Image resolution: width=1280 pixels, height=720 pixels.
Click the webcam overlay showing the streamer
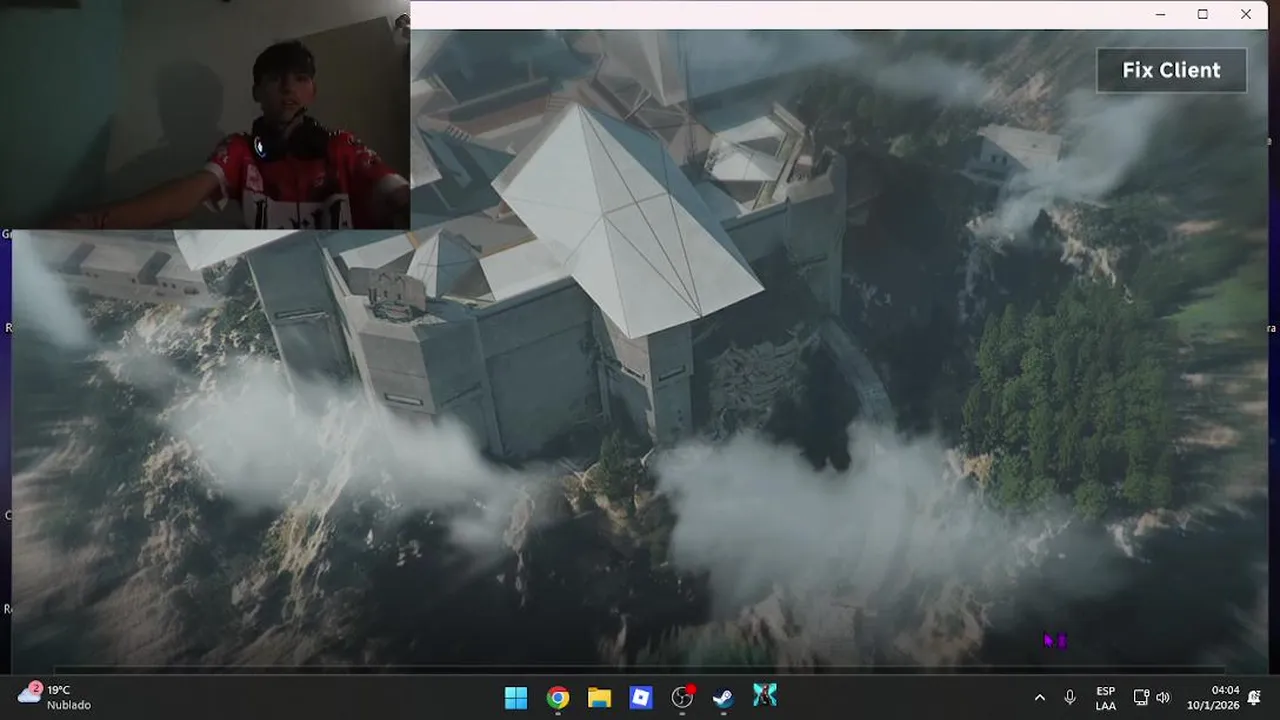pos(205,115)
